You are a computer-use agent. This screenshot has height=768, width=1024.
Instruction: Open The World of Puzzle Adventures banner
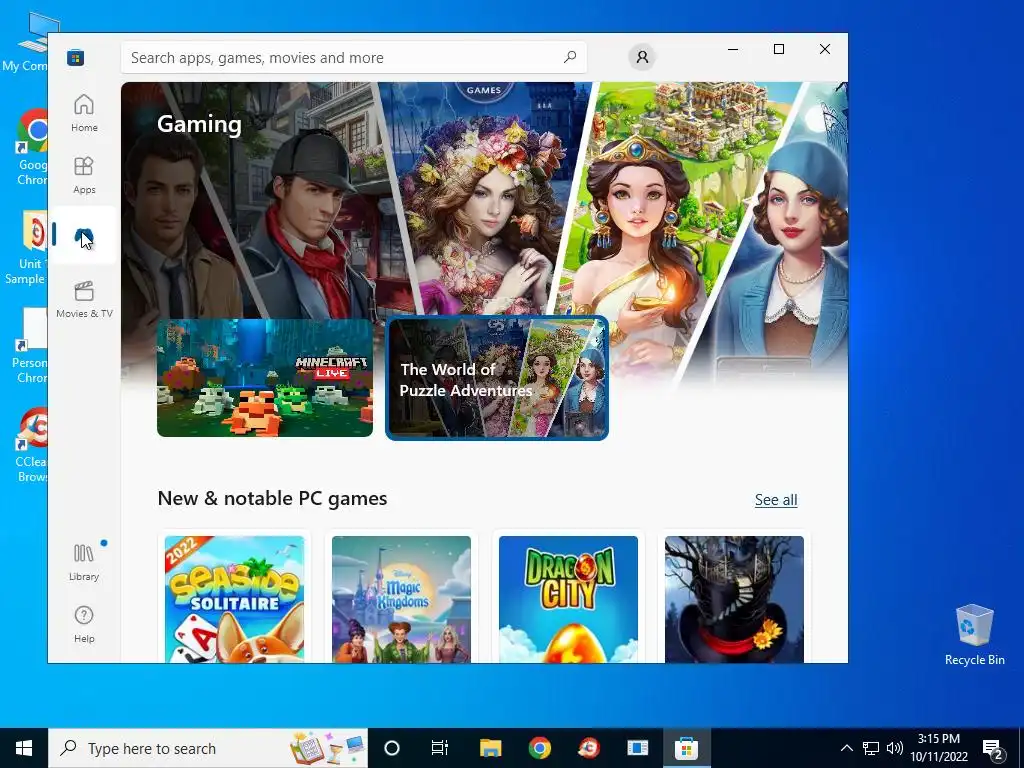point(497,378)
